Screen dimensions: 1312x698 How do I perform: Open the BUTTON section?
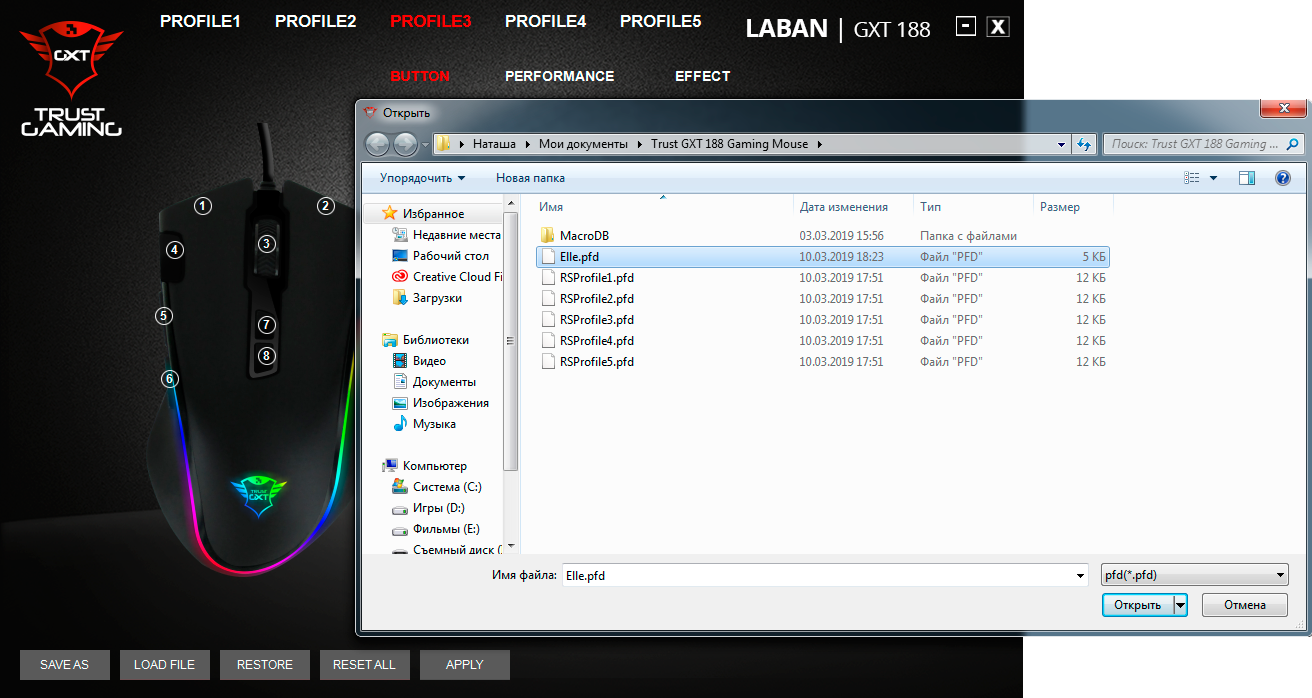tap(420, 76)
